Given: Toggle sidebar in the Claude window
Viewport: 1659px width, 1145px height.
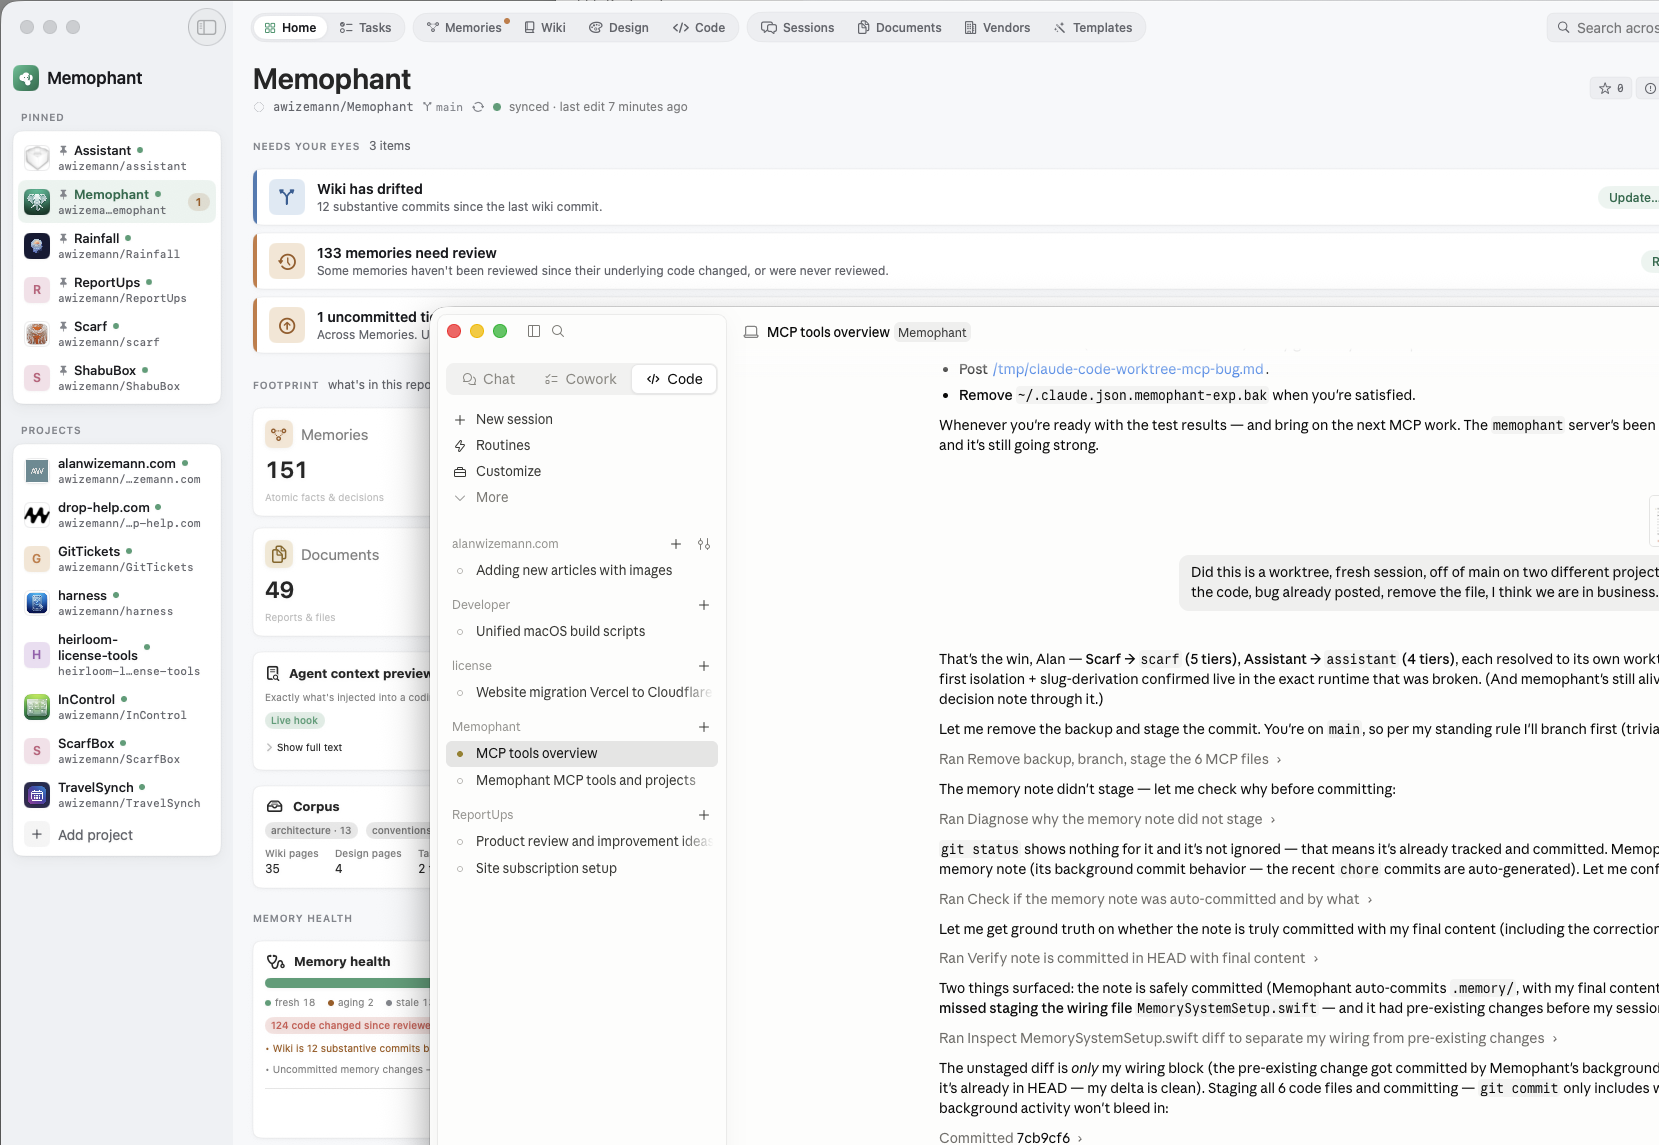Looking at the screenshot, I should pos(534,331).
